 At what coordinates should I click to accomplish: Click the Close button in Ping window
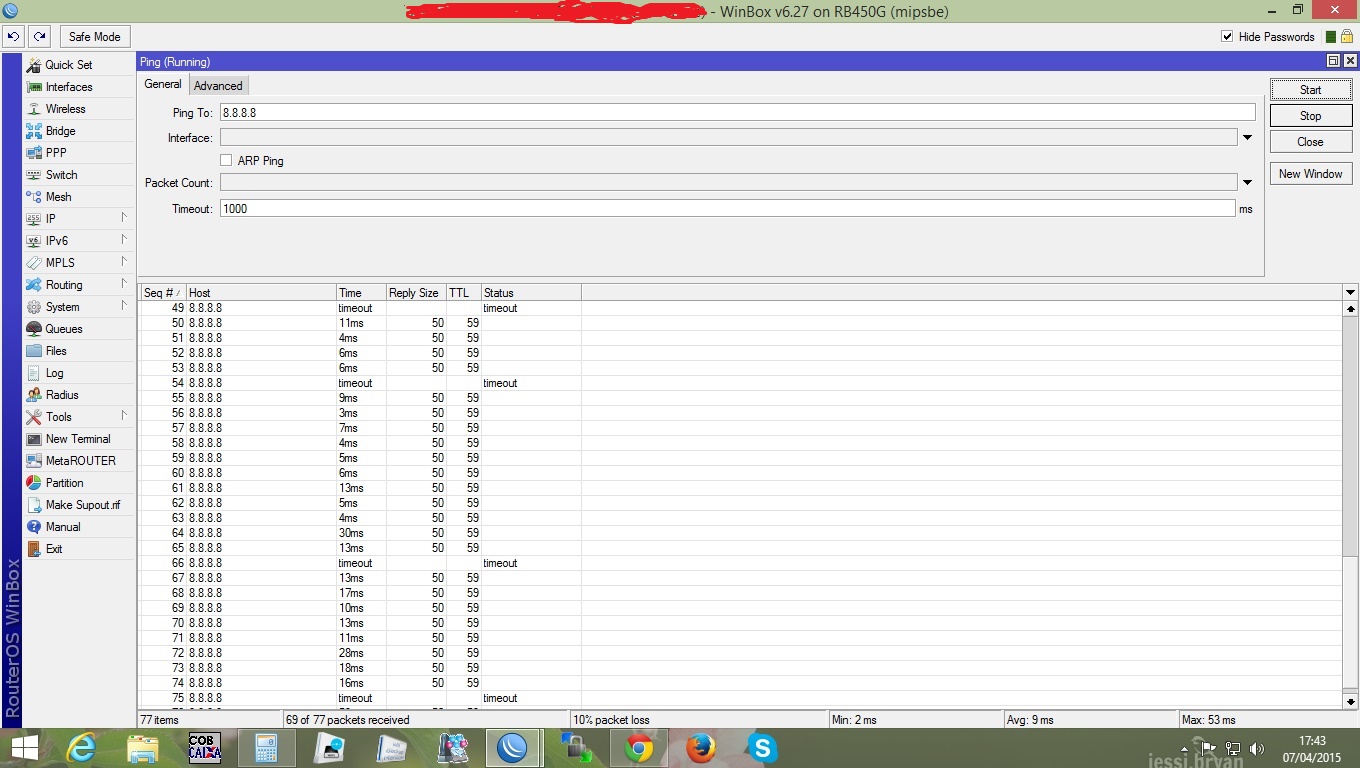pos(1311,142)
